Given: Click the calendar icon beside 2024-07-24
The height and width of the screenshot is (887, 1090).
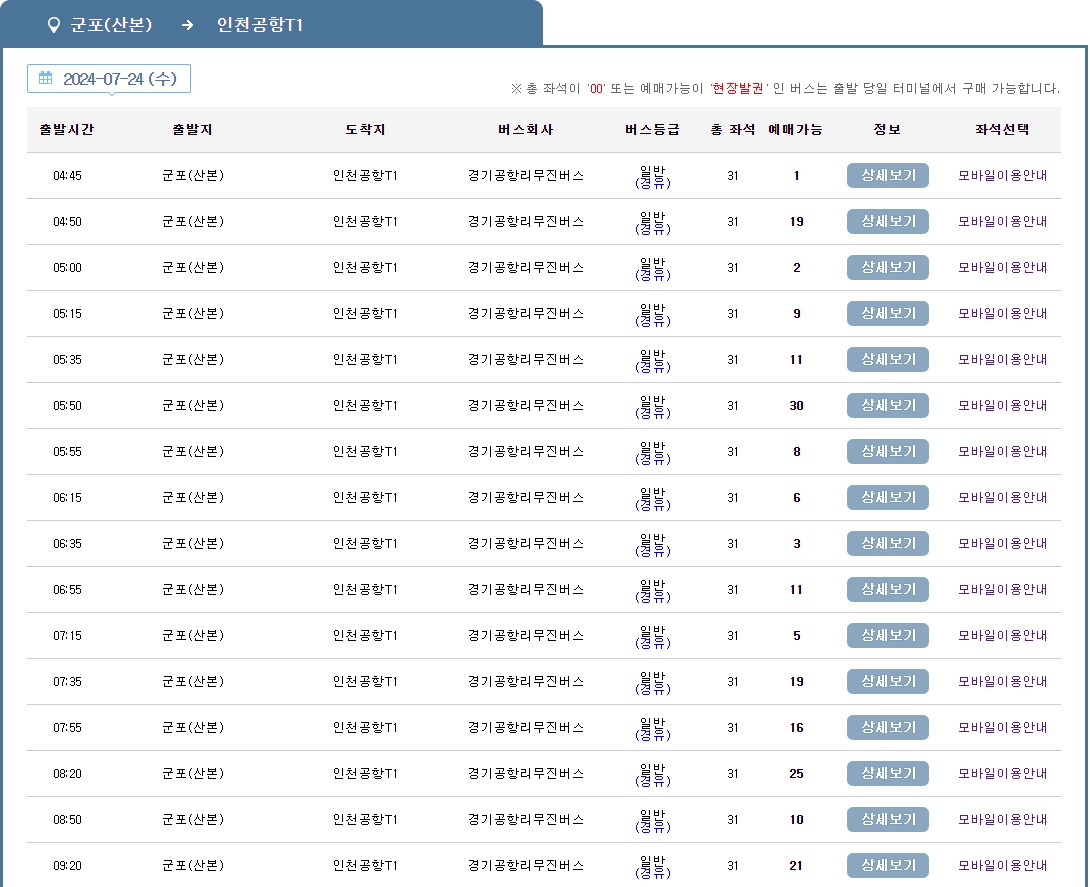Looking at the screenshot, I should click(45, 78).
